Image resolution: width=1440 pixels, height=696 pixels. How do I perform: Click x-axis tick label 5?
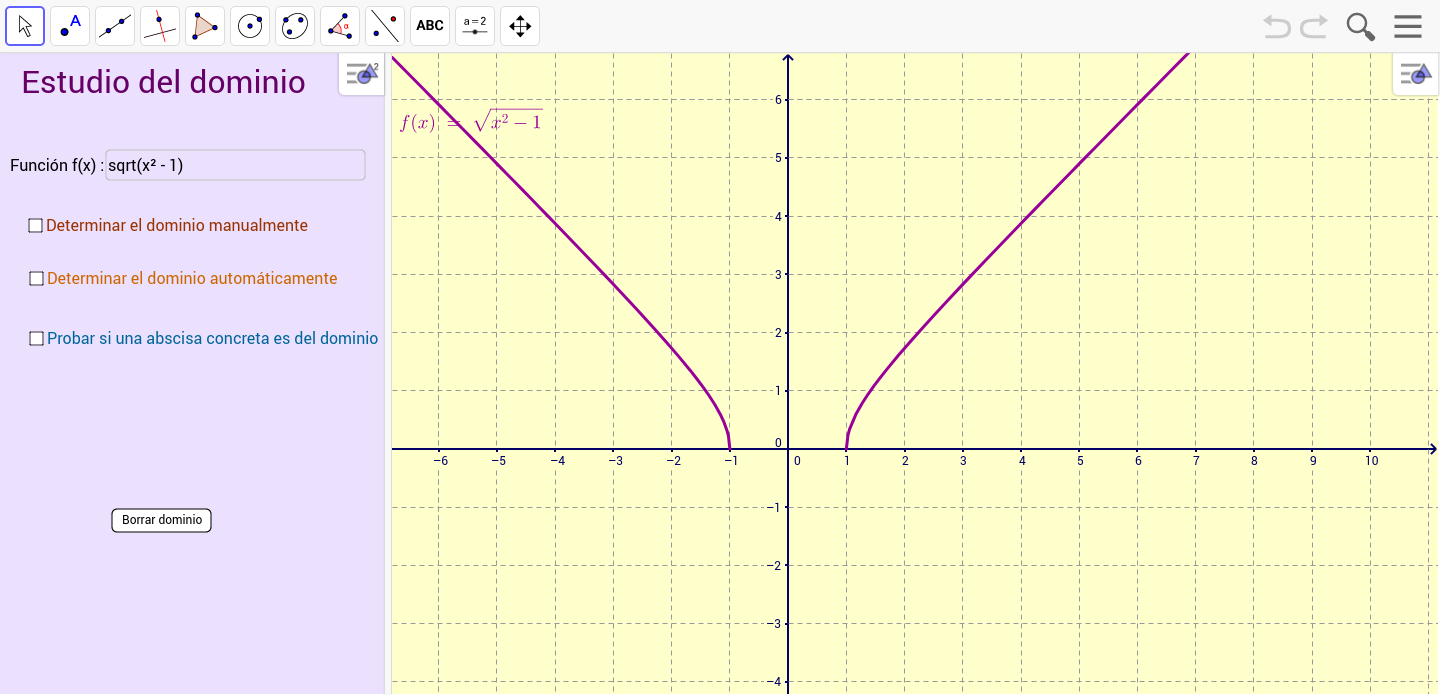1080,461
